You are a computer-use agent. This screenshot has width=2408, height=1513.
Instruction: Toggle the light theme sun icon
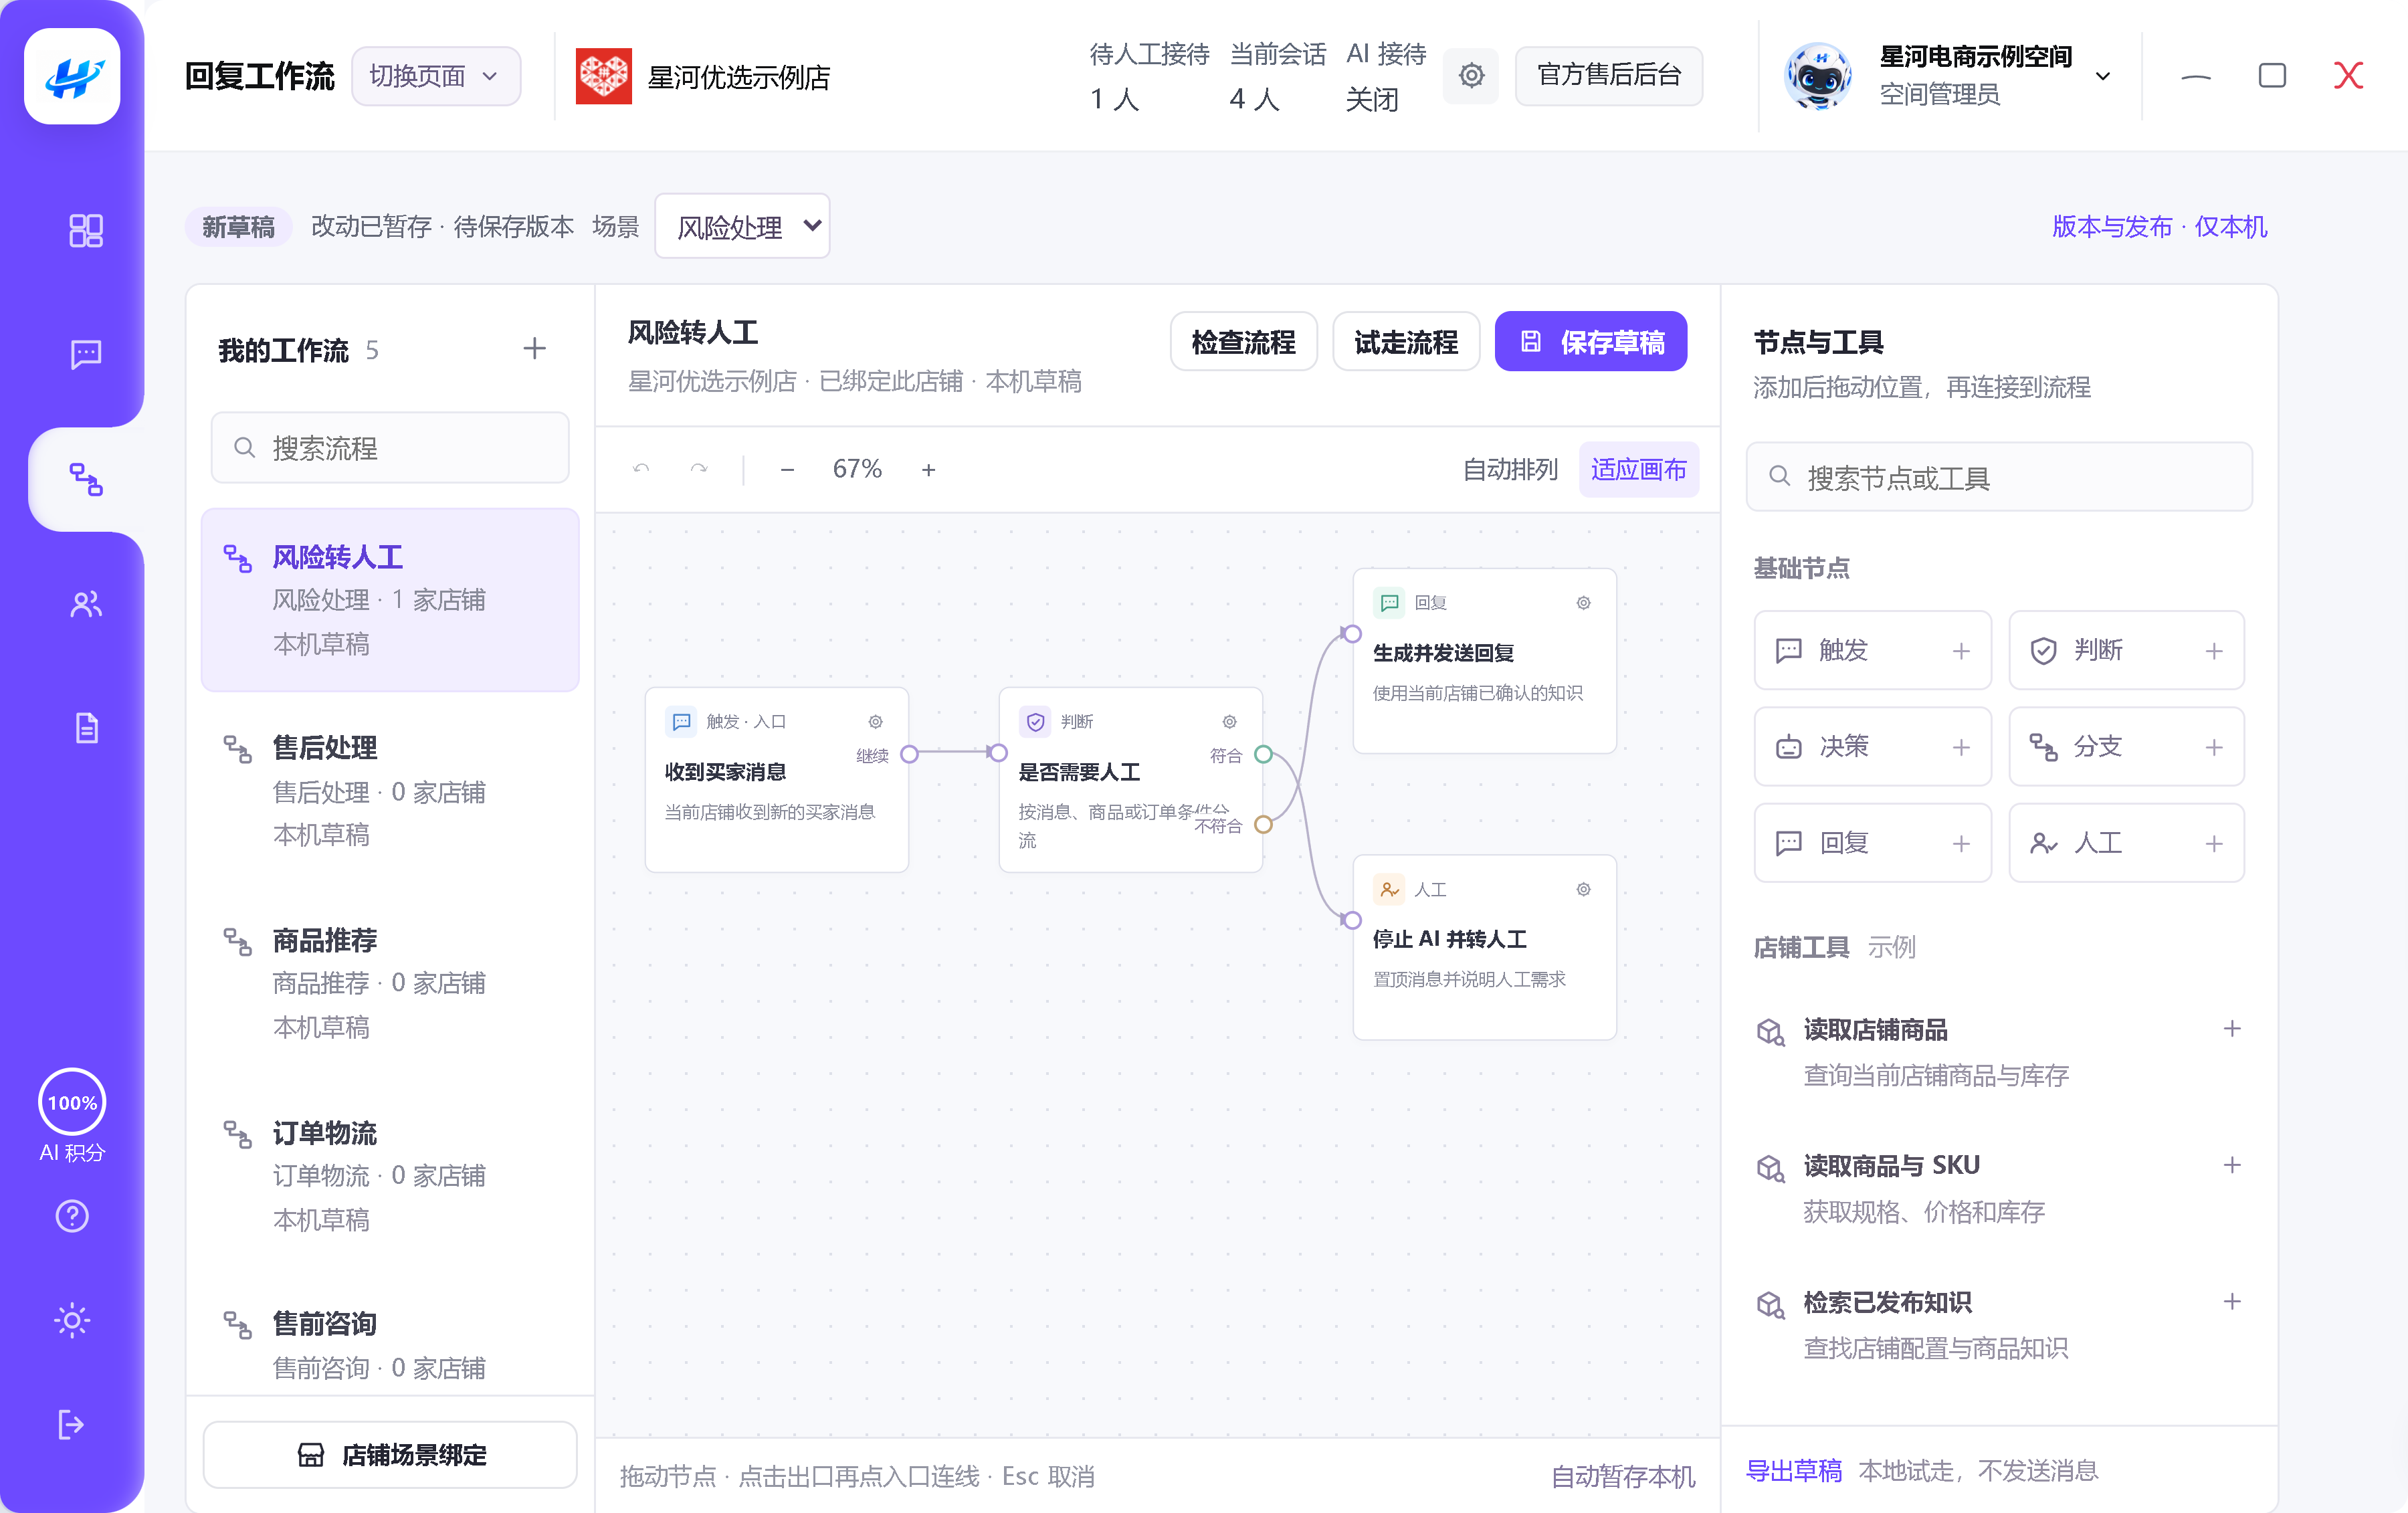click(x=72, y=1320)
